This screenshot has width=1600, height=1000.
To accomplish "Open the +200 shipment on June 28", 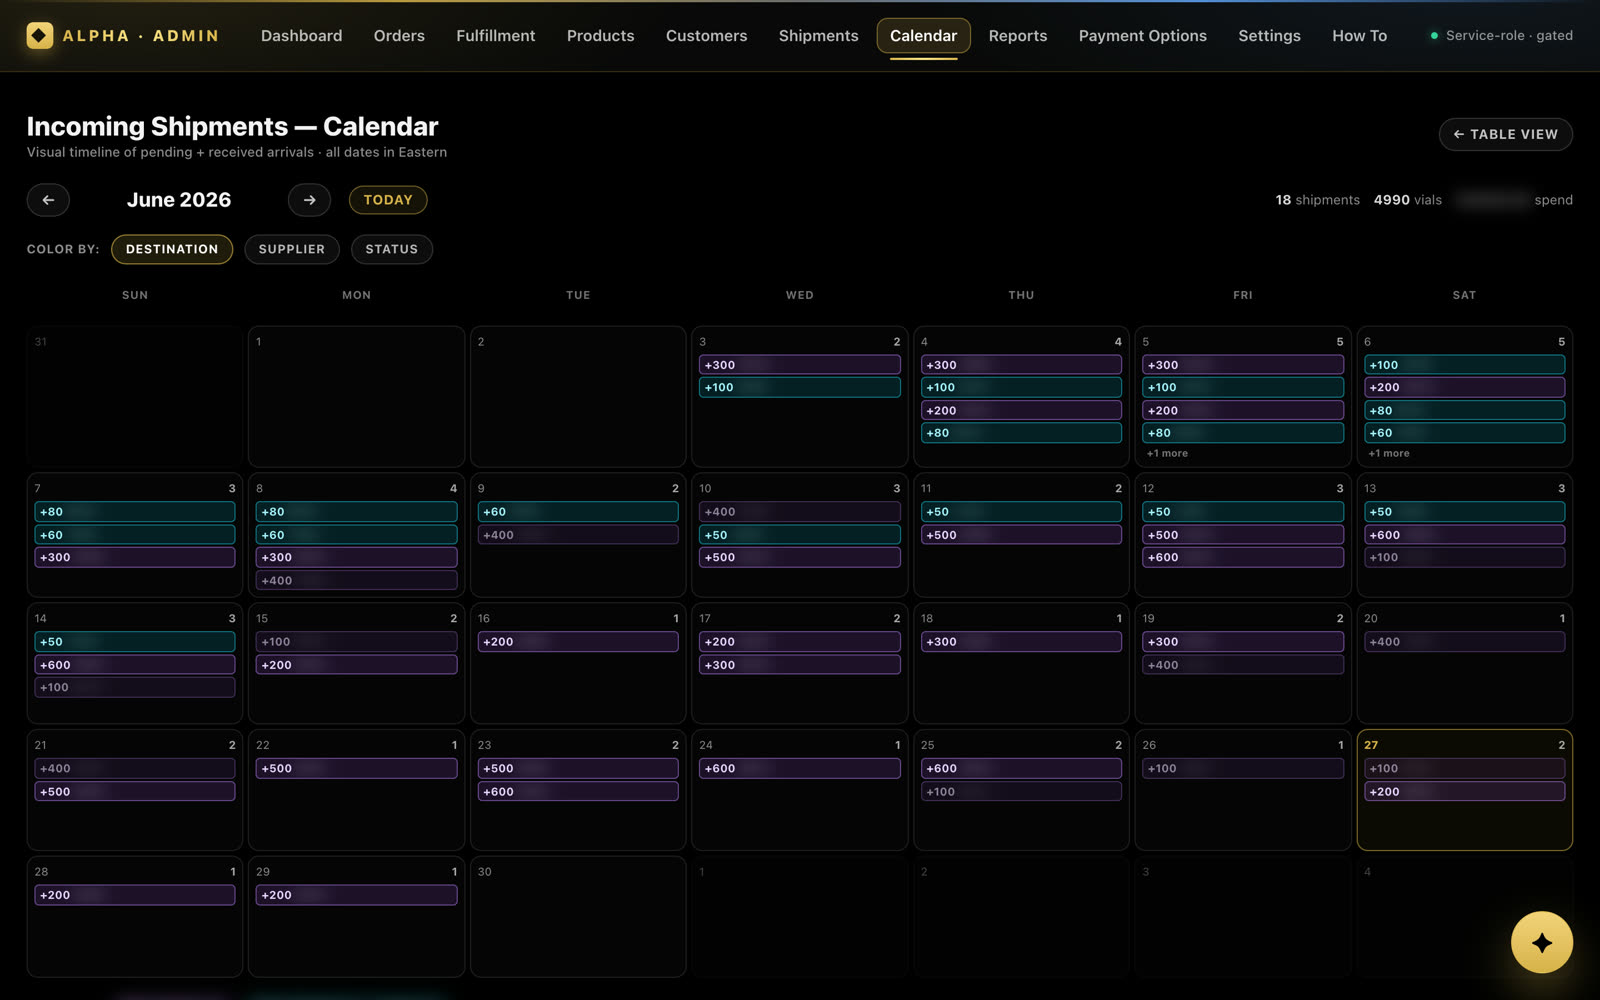I will coord(135,895).
